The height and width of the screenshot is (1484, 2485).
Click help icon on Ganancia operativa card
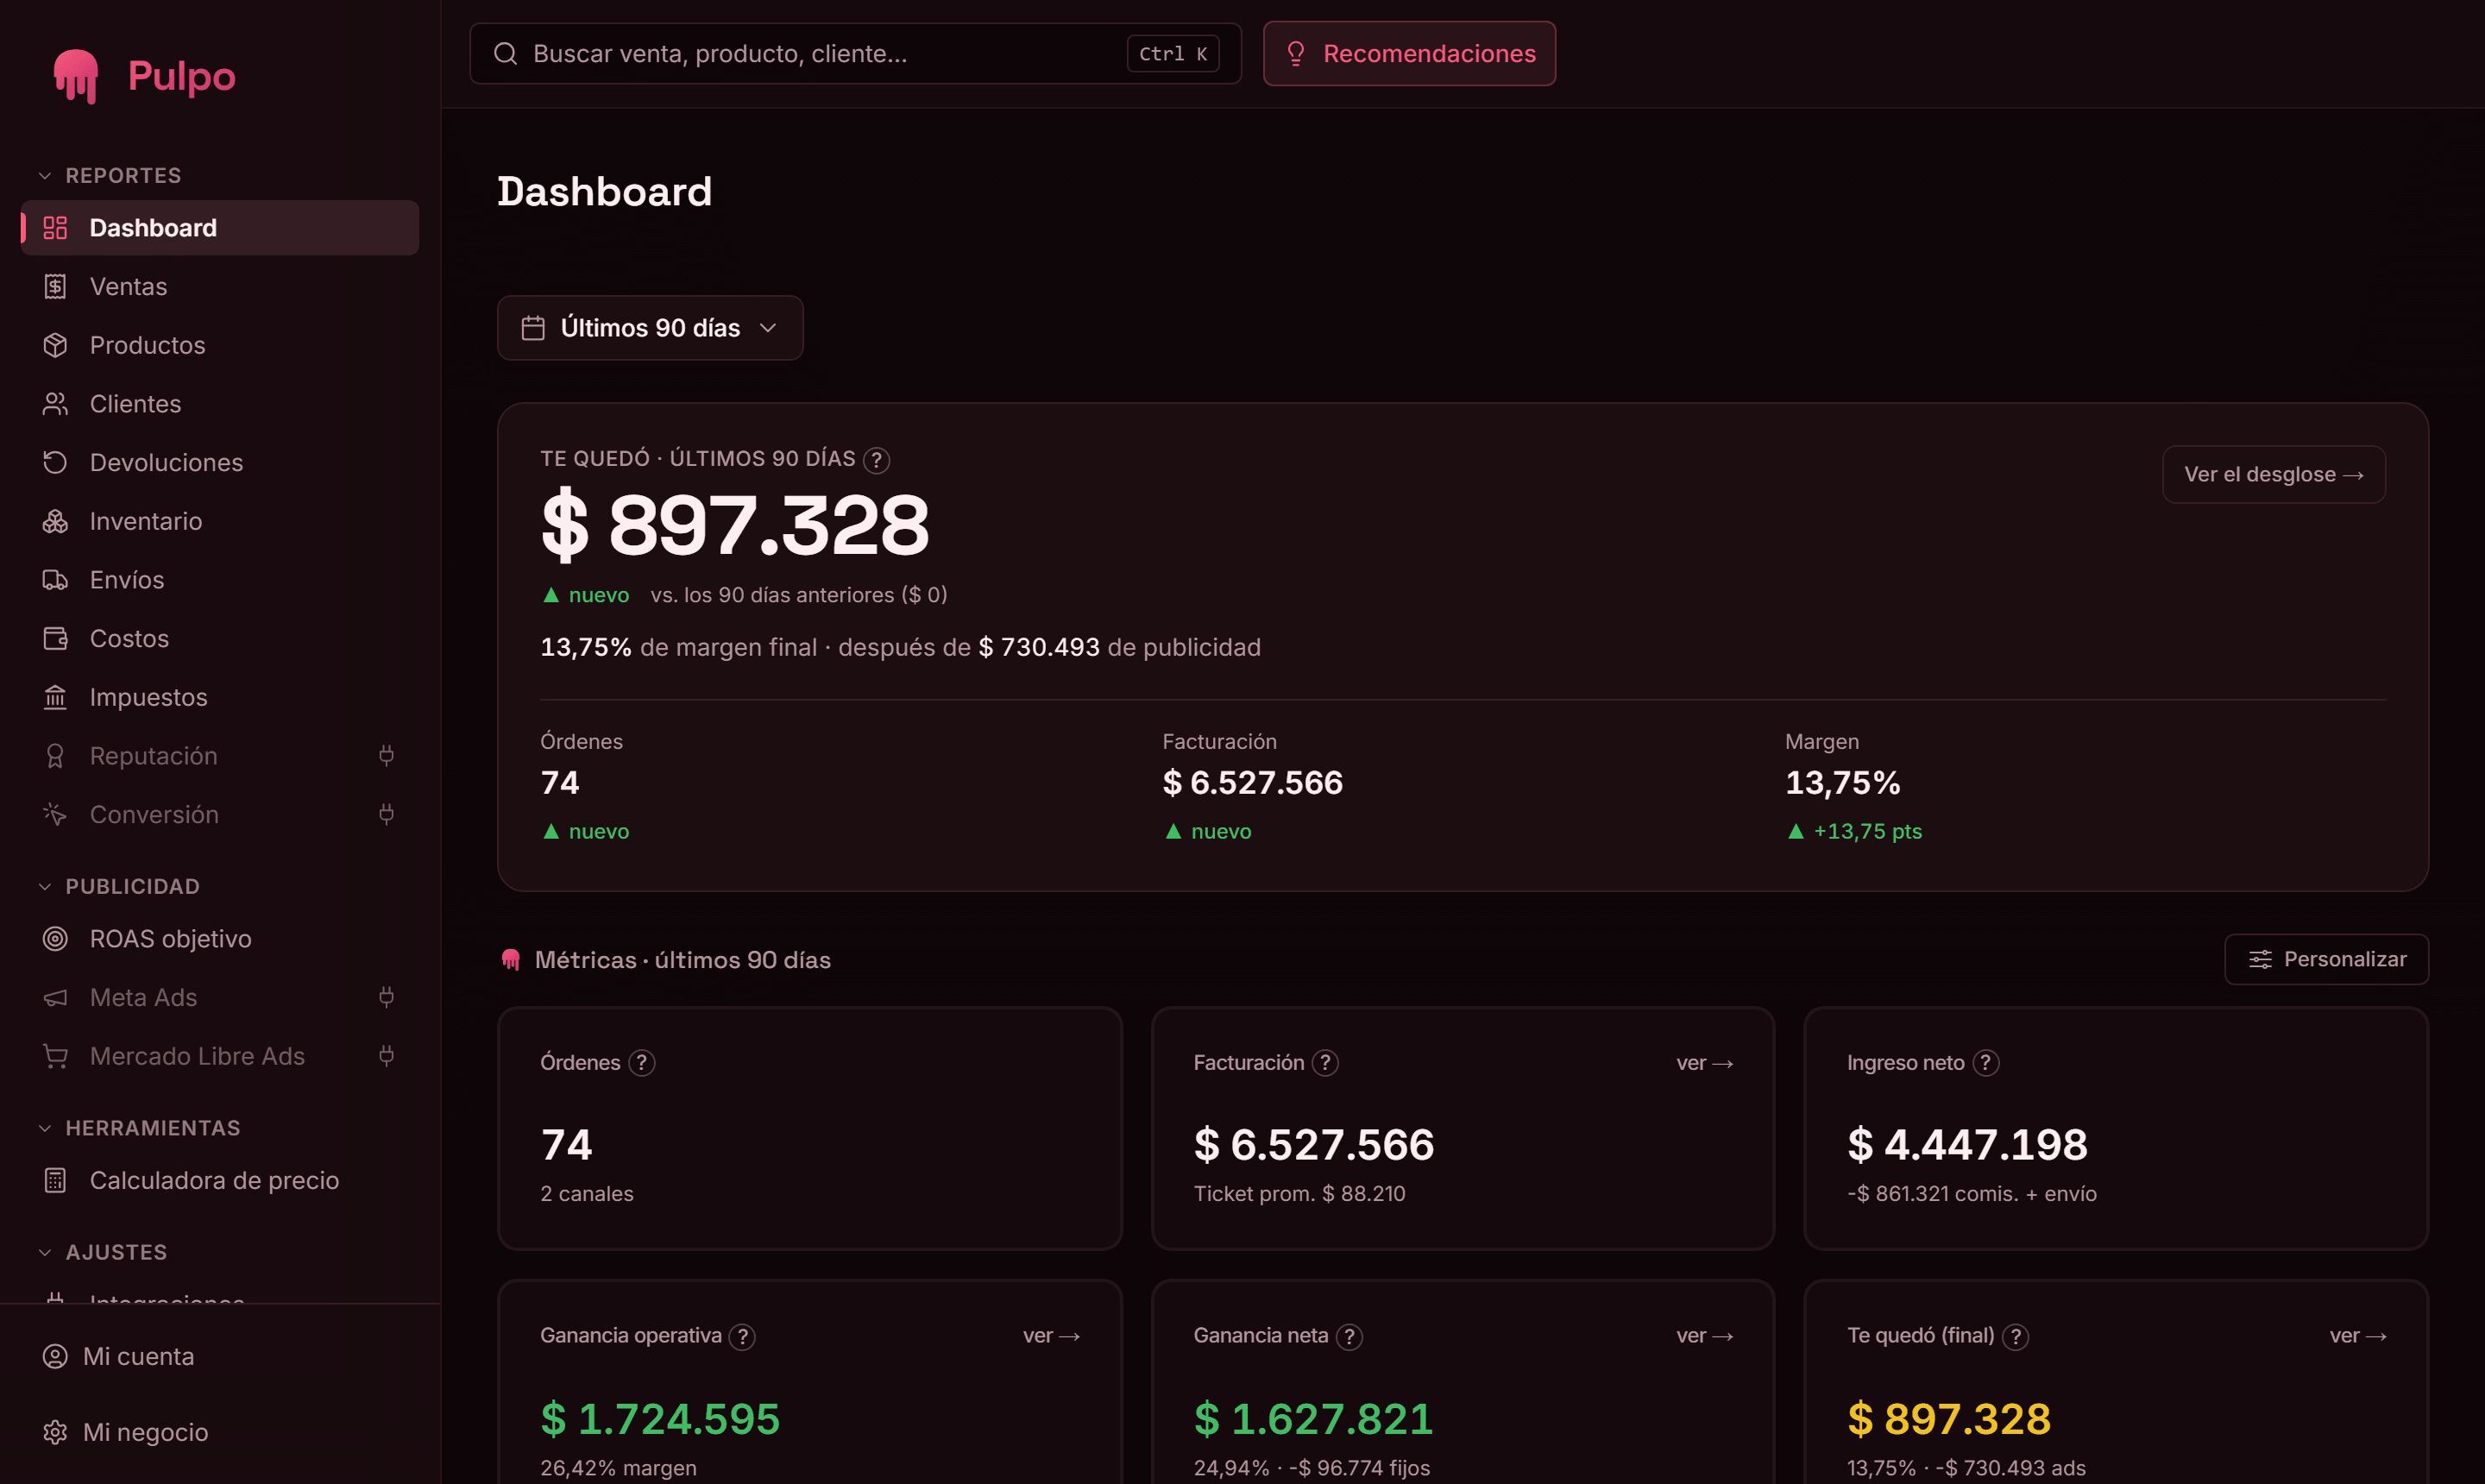[x=742, y=1337]
